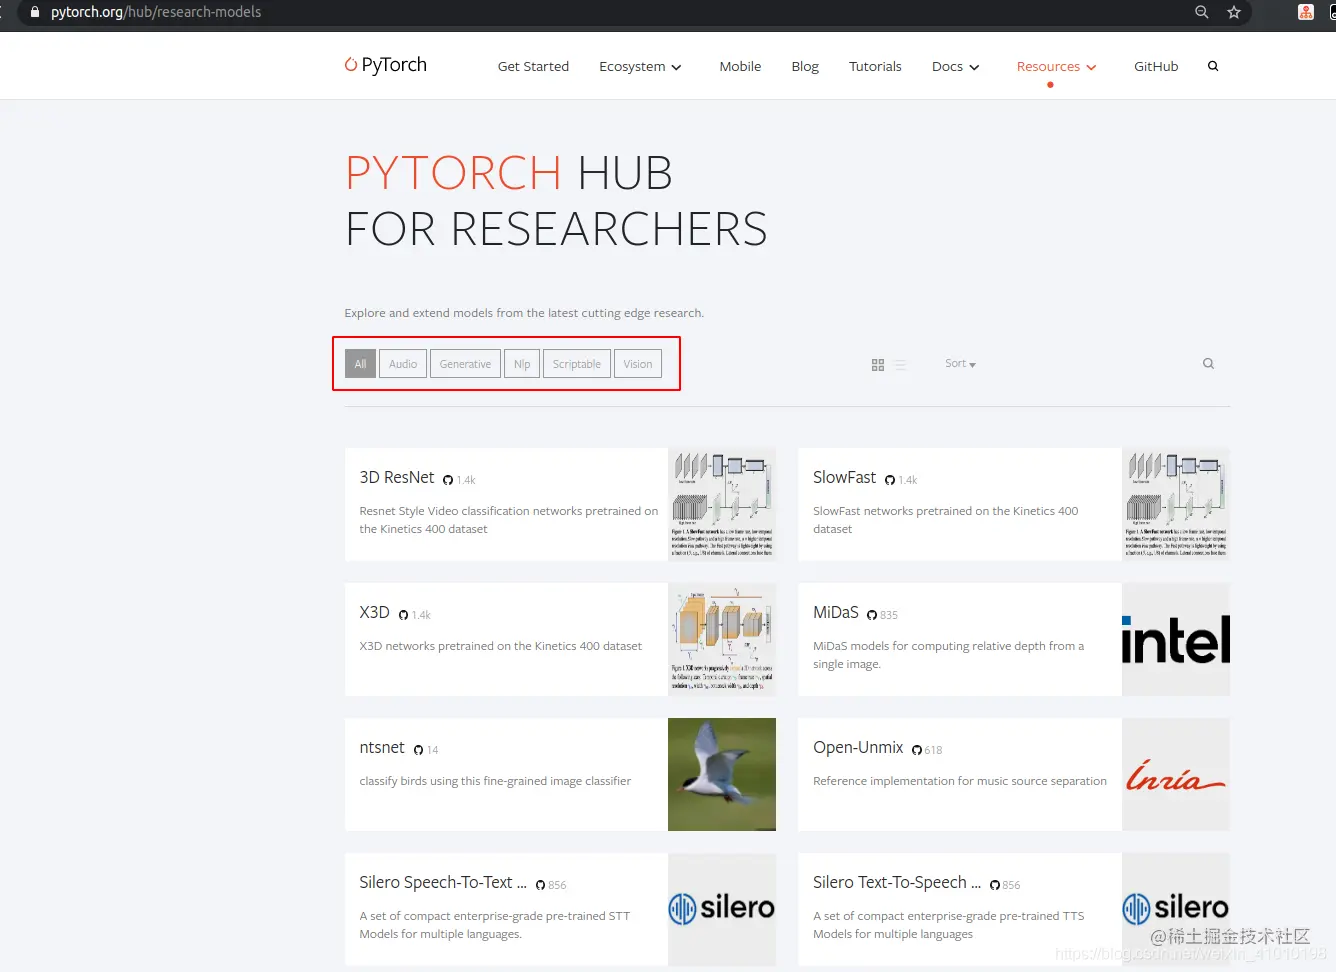Click 'Reference implementation for music source separation'

pos(960,781)
